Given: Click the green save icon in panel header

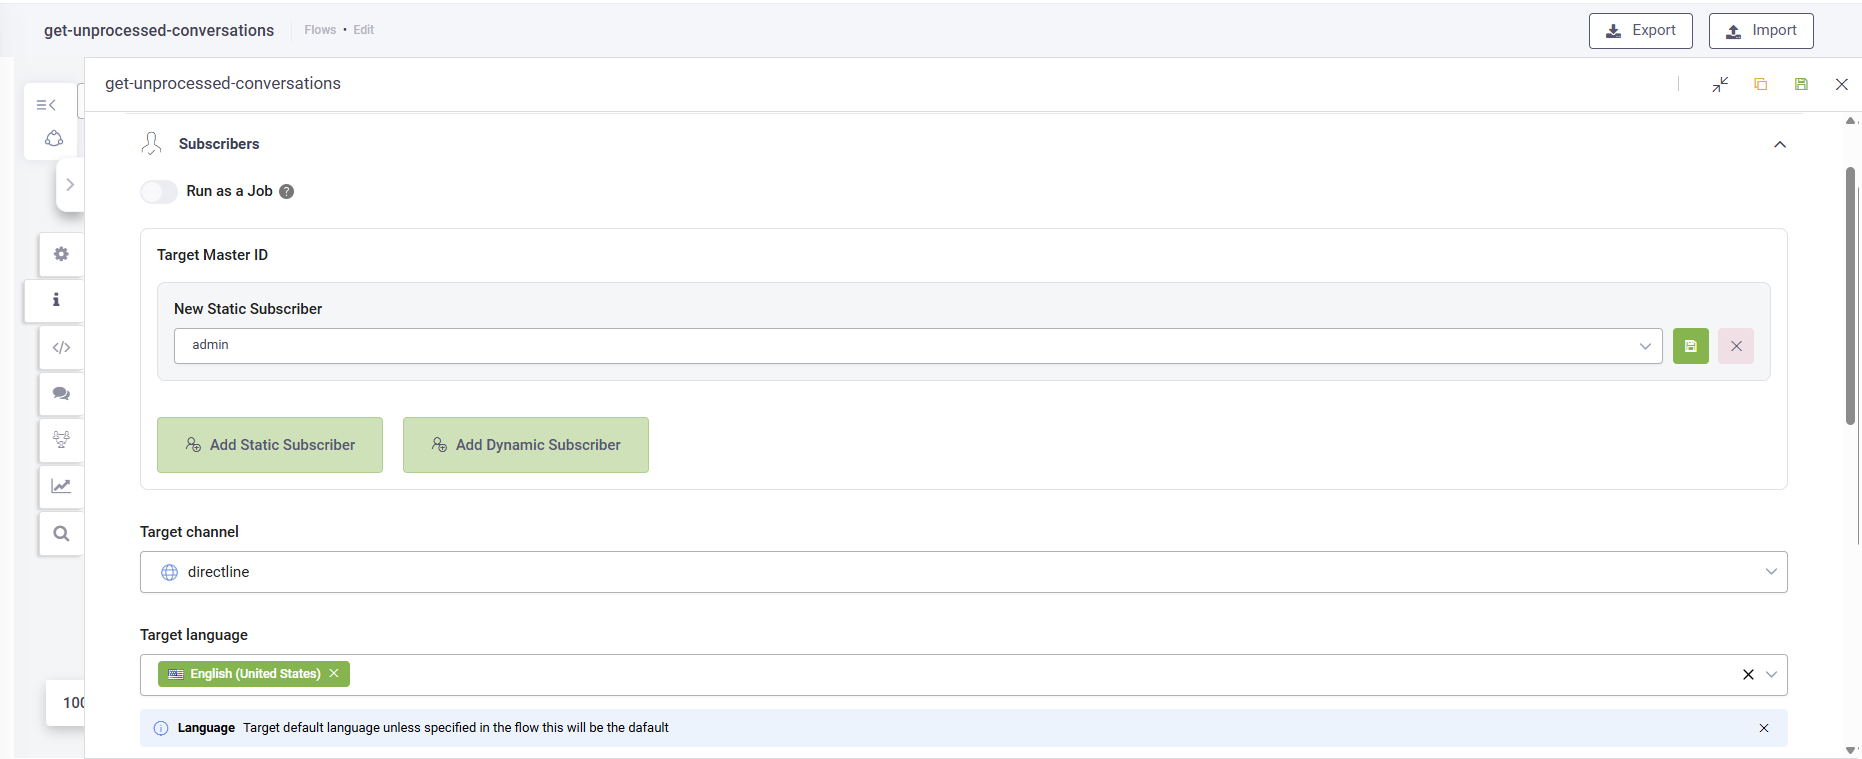Looking at the screenshot, I should pyautogui.click(x=1801, y=84).
